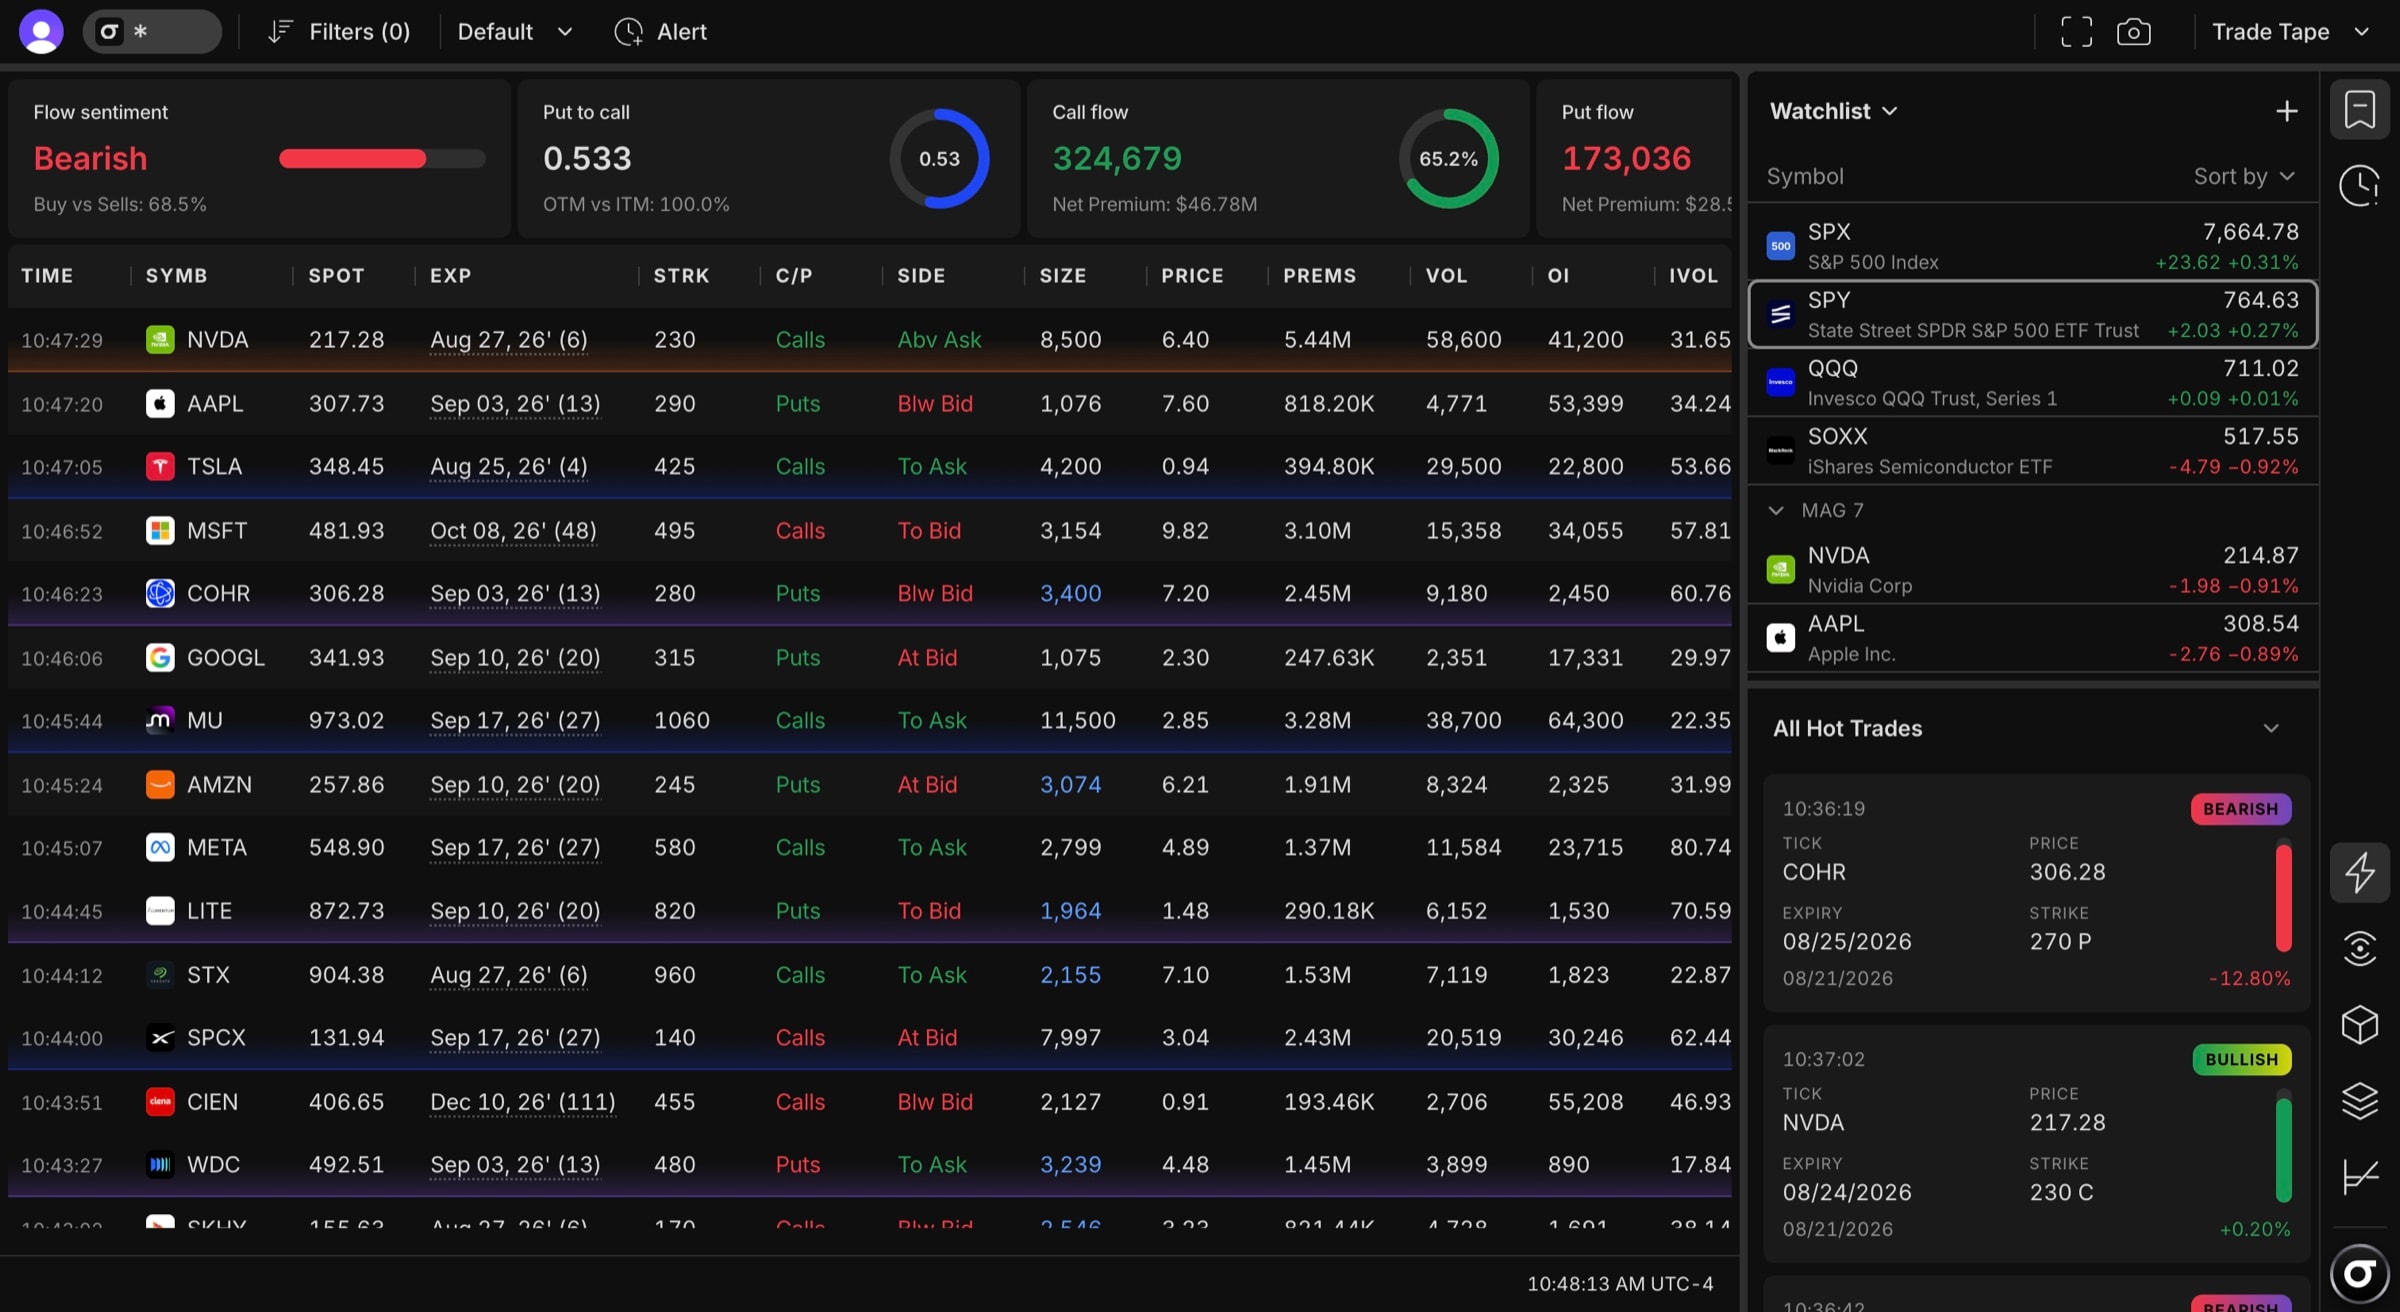
Task: Open the broadcast signal sidebar icon
Action: pyautogui.click(x=2359, y=948)
